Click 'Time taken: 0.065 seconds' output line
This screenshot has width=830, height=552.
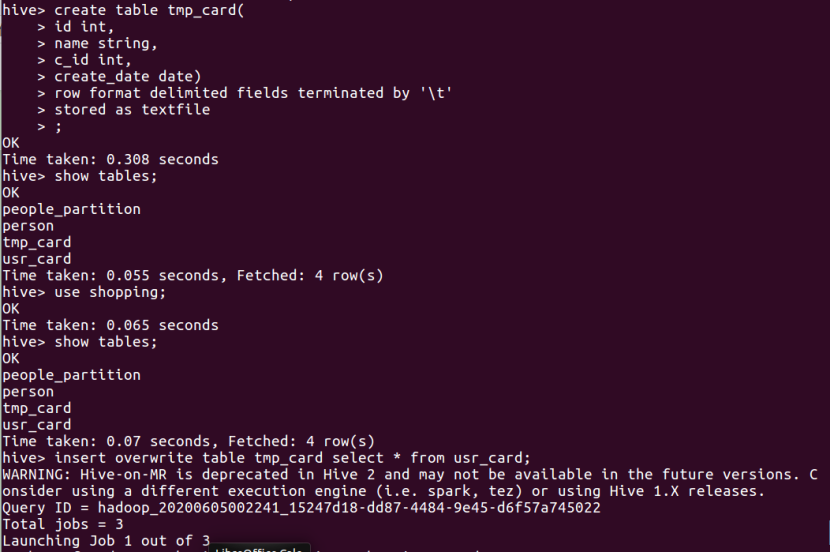[x=110, y=325]
